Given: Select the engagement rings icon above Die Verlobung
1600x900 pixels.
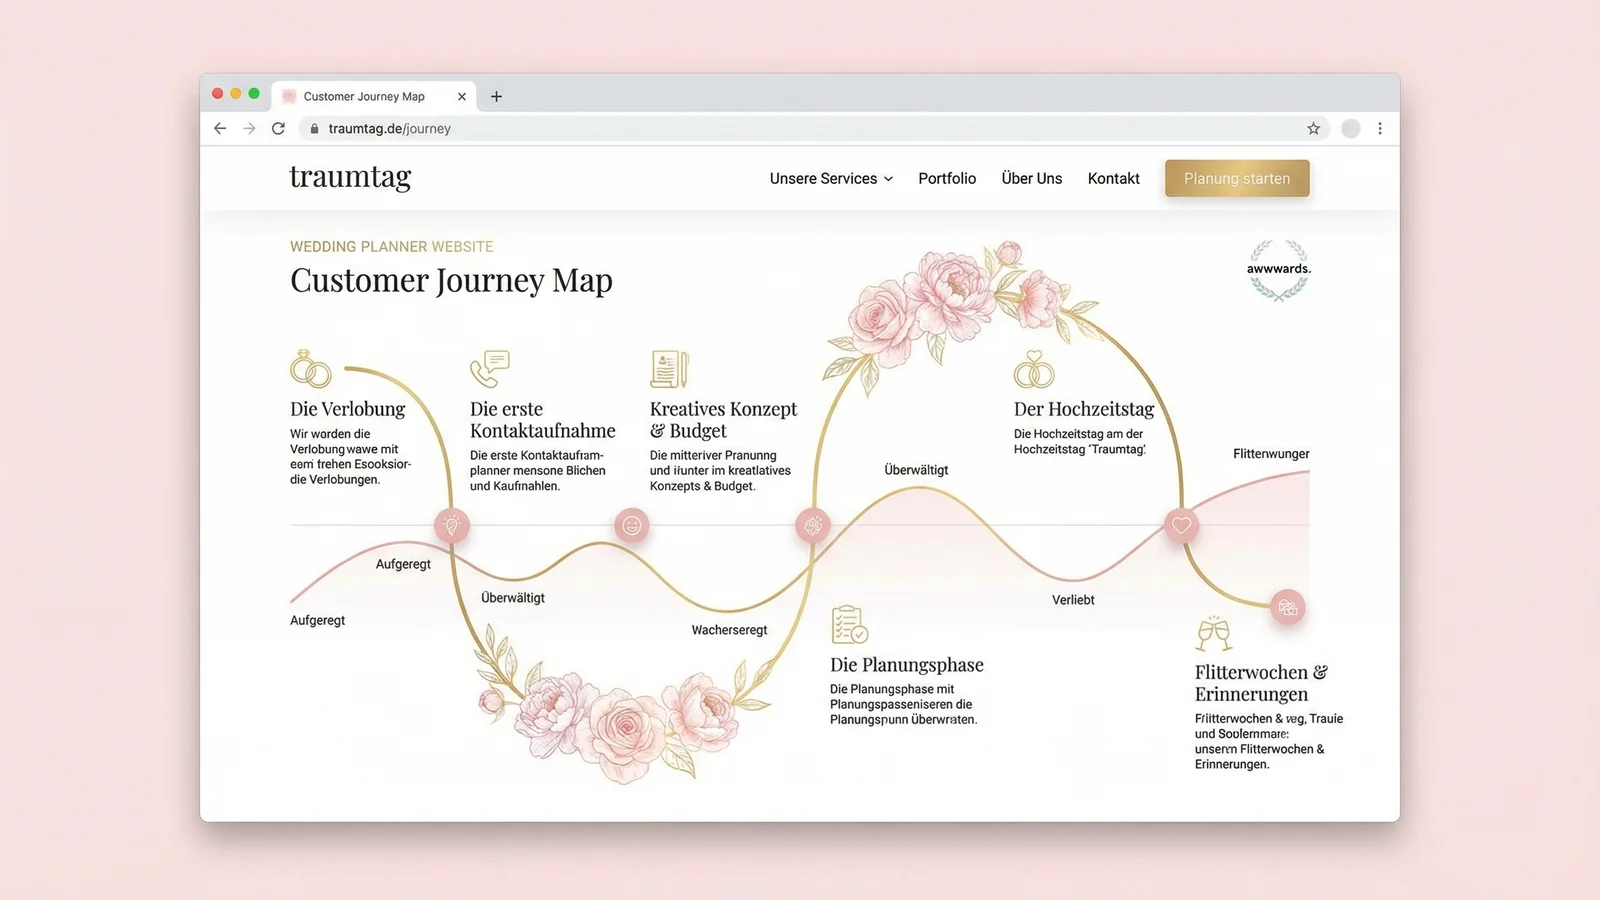Looking at the screenshot, I should [312, 371].
